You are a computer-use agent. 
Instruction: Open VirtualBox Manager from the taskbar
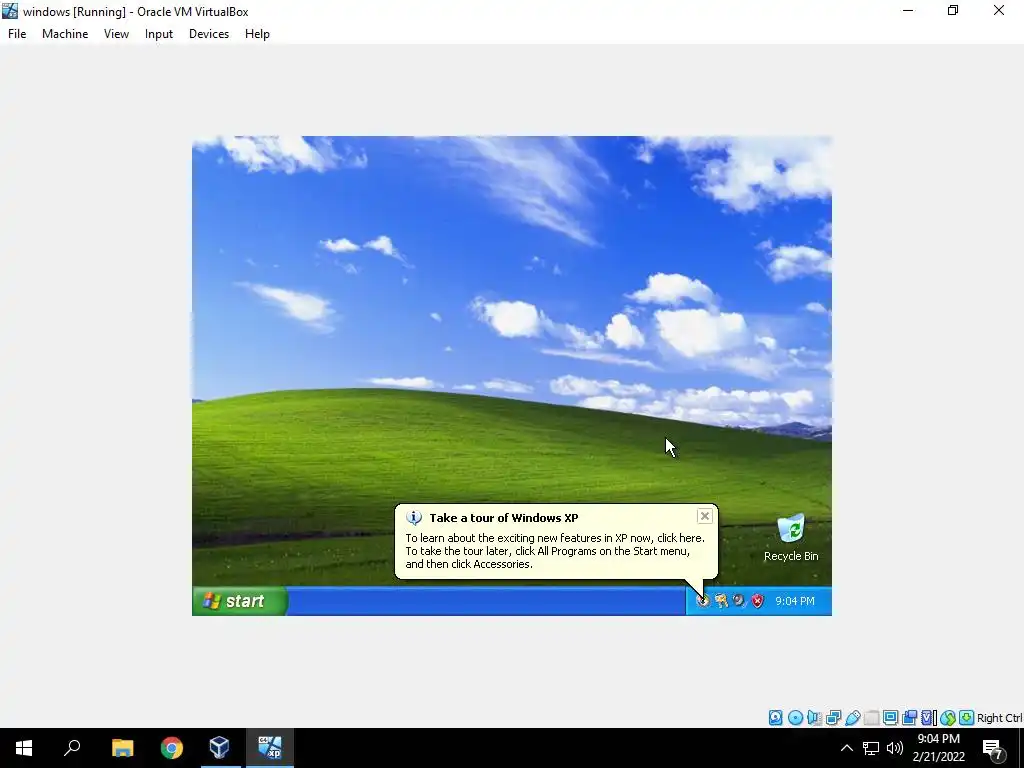pos(220,748)
